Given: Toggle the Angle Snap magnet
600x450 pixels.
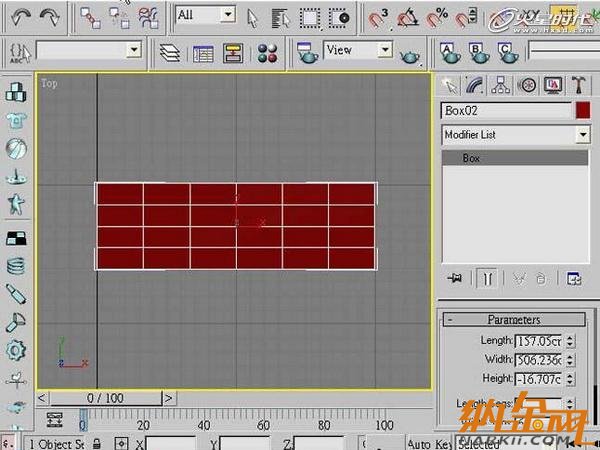Looking at the screenshot, I should (407, 18).
